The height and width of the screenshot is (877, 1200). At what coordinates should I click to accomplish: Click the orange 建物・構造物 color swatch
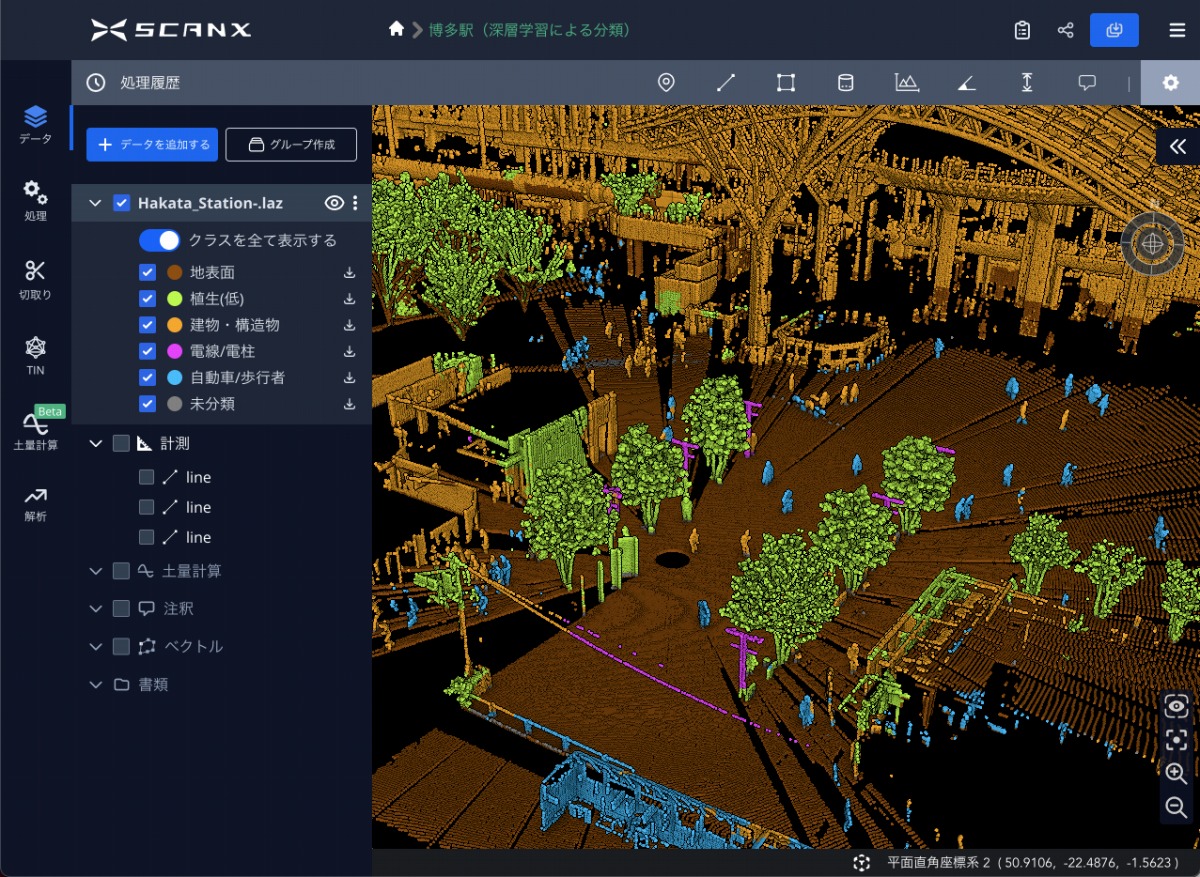[x=175, y=325]
